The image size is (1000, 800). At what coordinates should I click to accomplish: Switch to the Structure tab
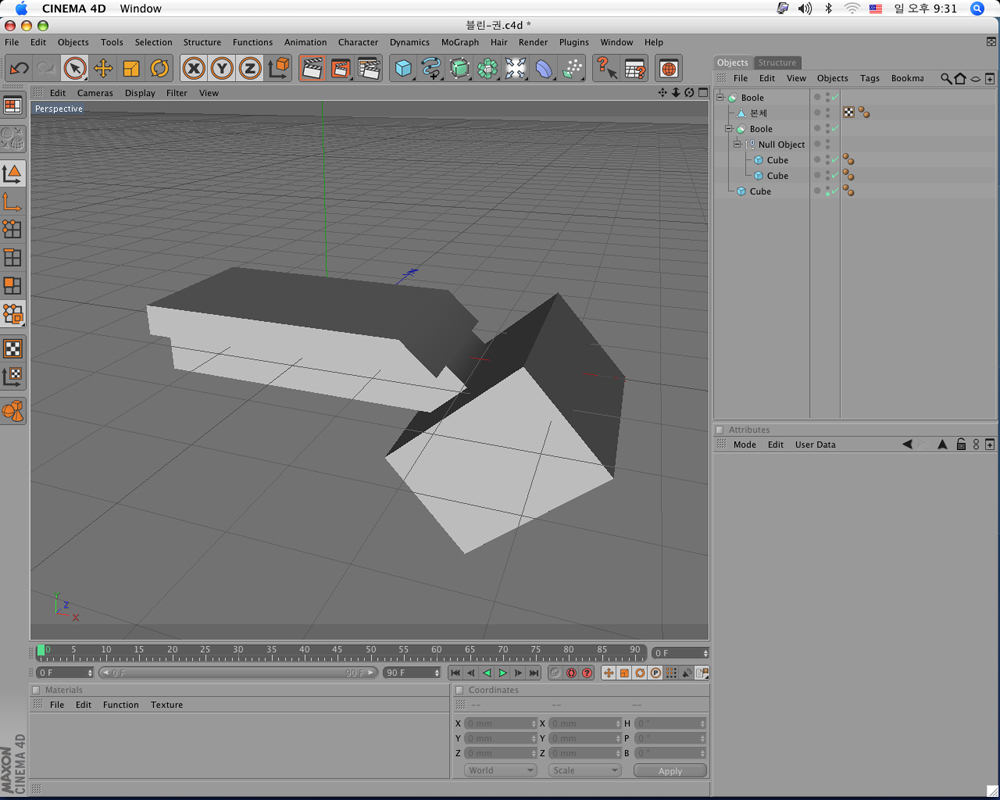tap(777, 62)
